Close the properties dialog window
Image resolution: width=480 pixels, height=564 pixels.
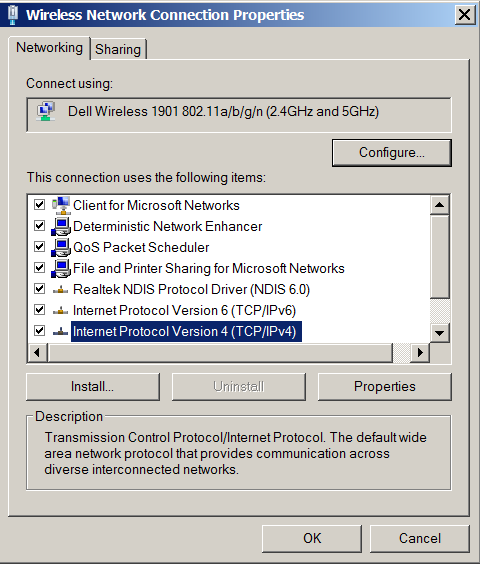point(465,15)
